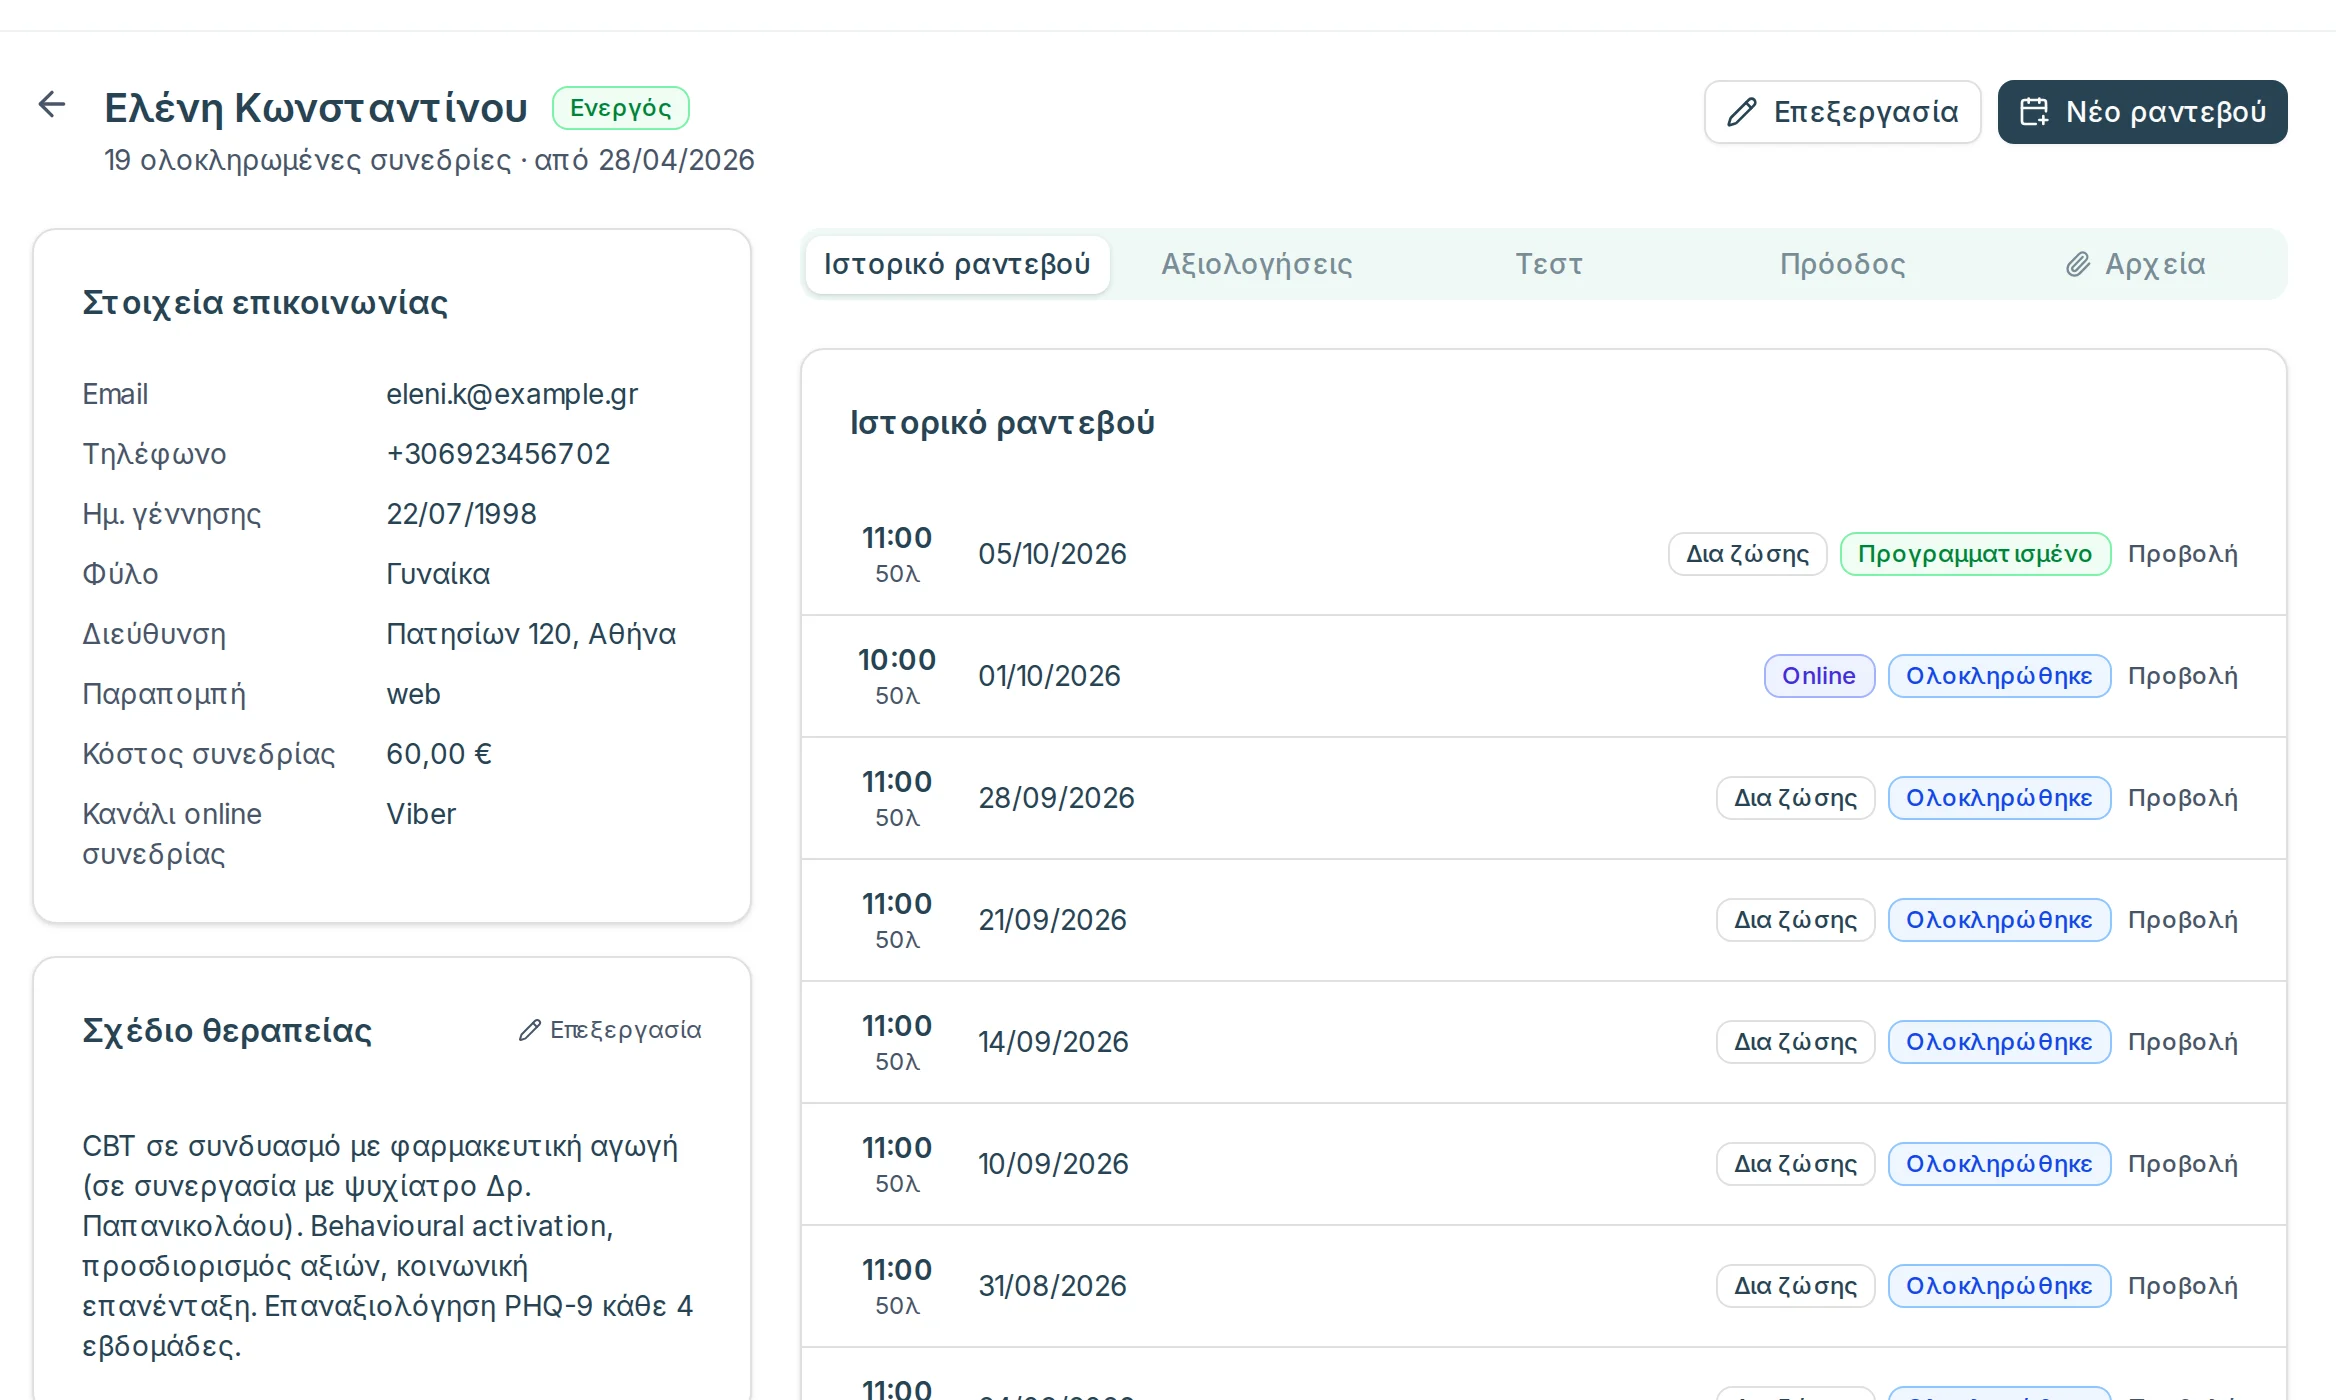2336x1400 pixels.
Task: Edit the treatment plan via Επεξεργασία link
Action: 610,1030
